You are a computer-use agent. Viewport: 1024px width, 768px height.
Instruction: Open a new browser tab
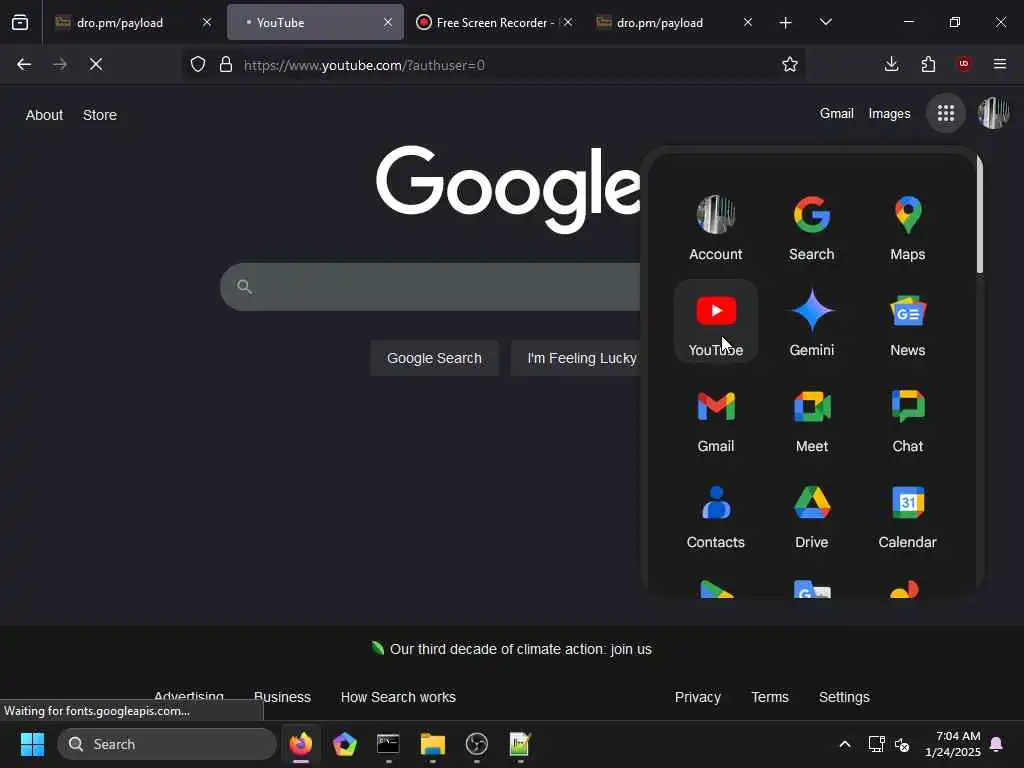(786, 23)
